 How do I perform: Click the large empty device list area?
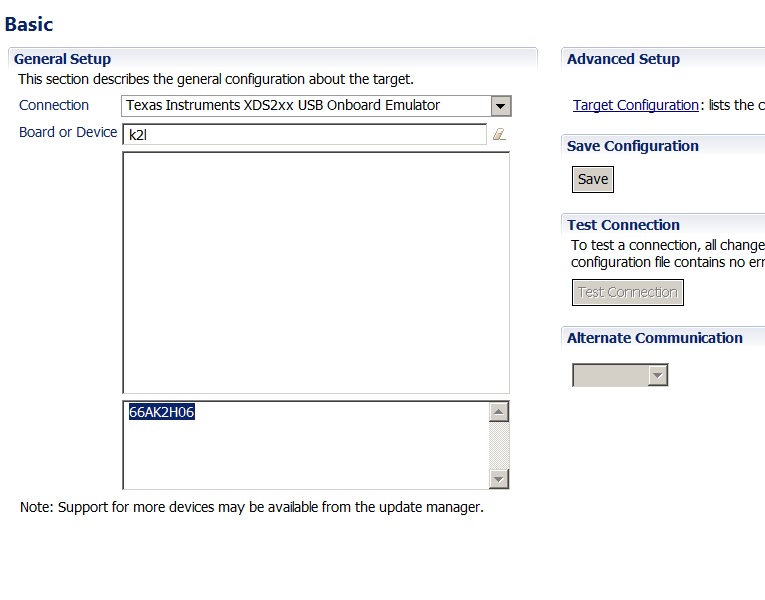[x=316, y=272]
